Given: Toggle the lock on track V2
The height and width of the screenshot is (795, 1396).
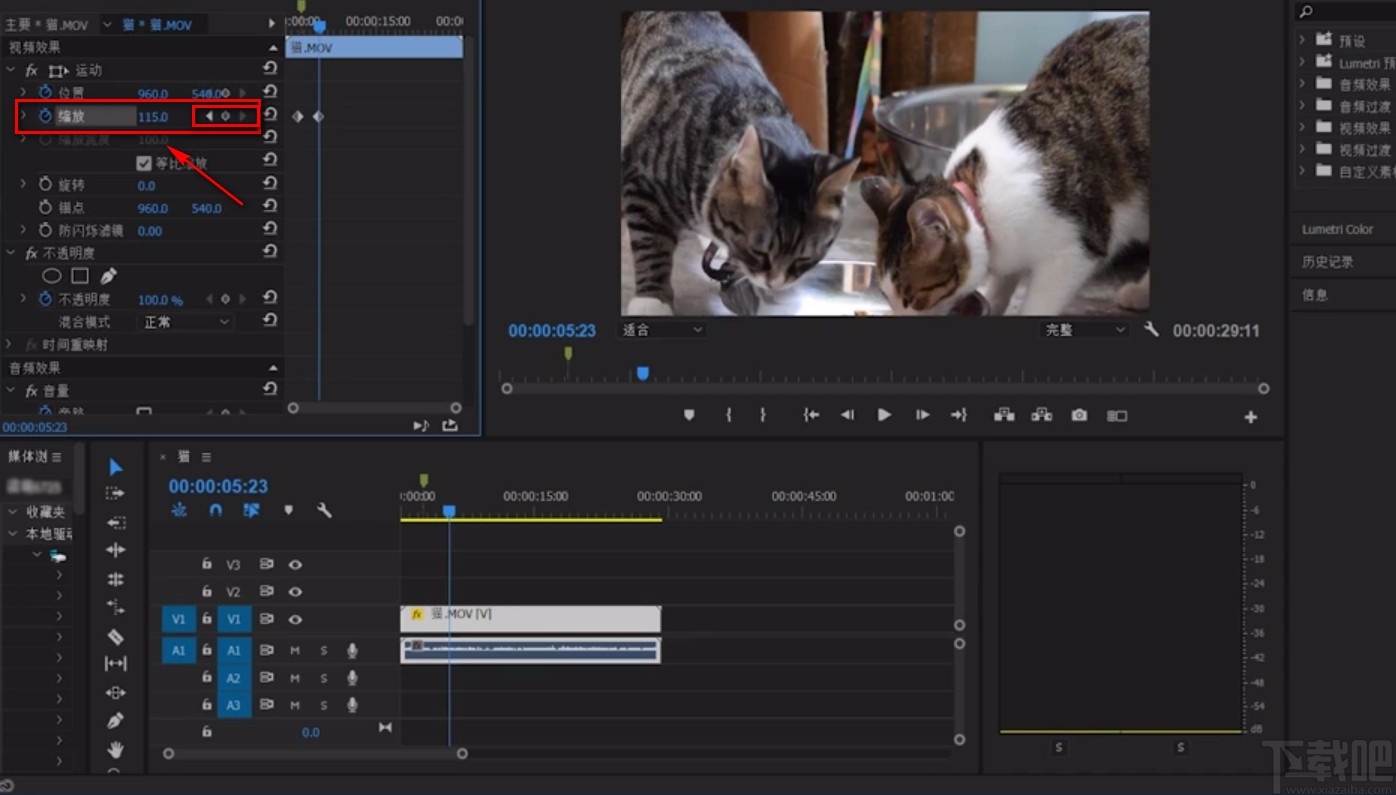Looking at the screenshot, I should [207, 591].
